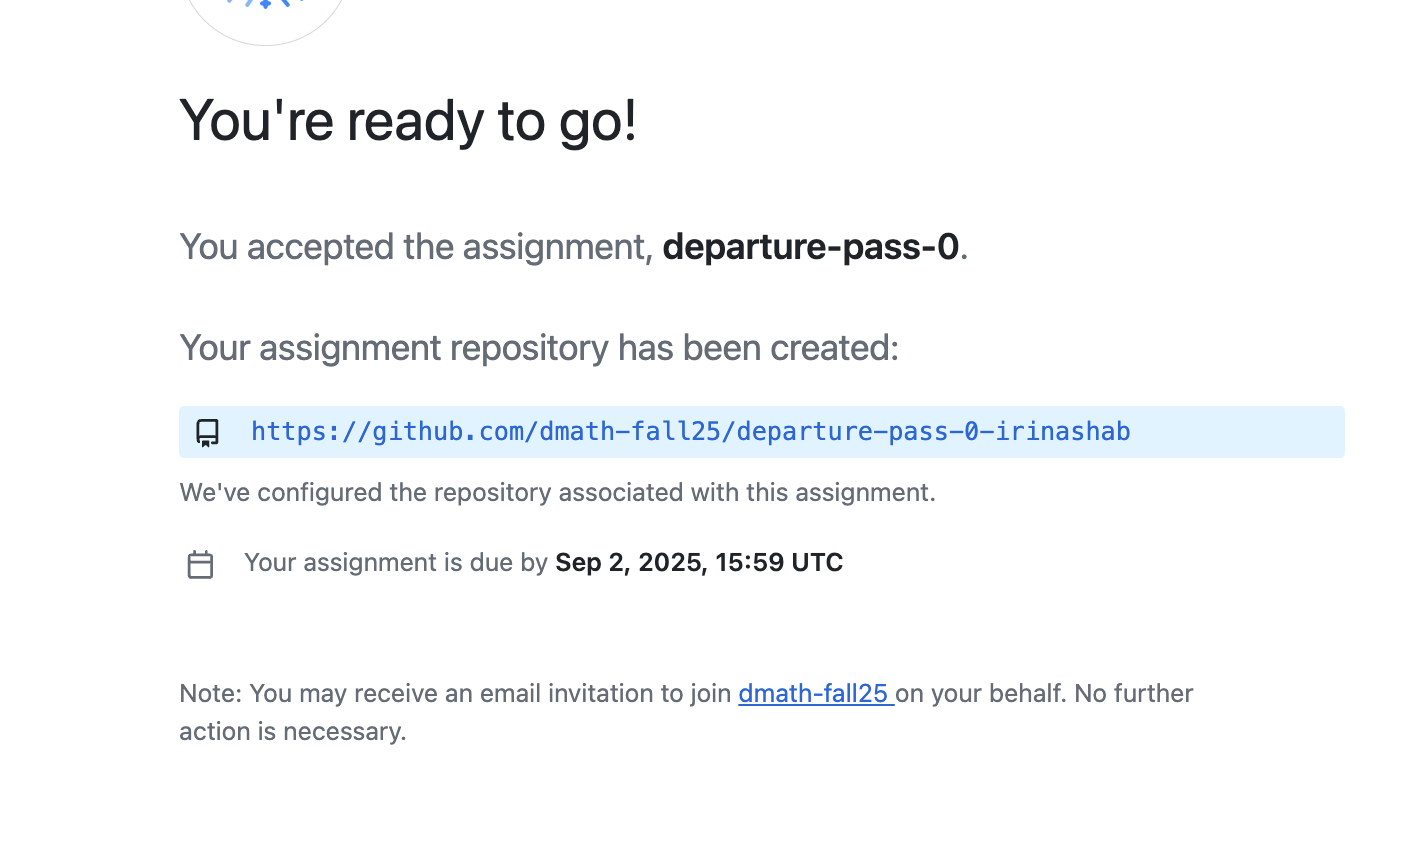Click "You accepted the assignment" text

[416, 247]
